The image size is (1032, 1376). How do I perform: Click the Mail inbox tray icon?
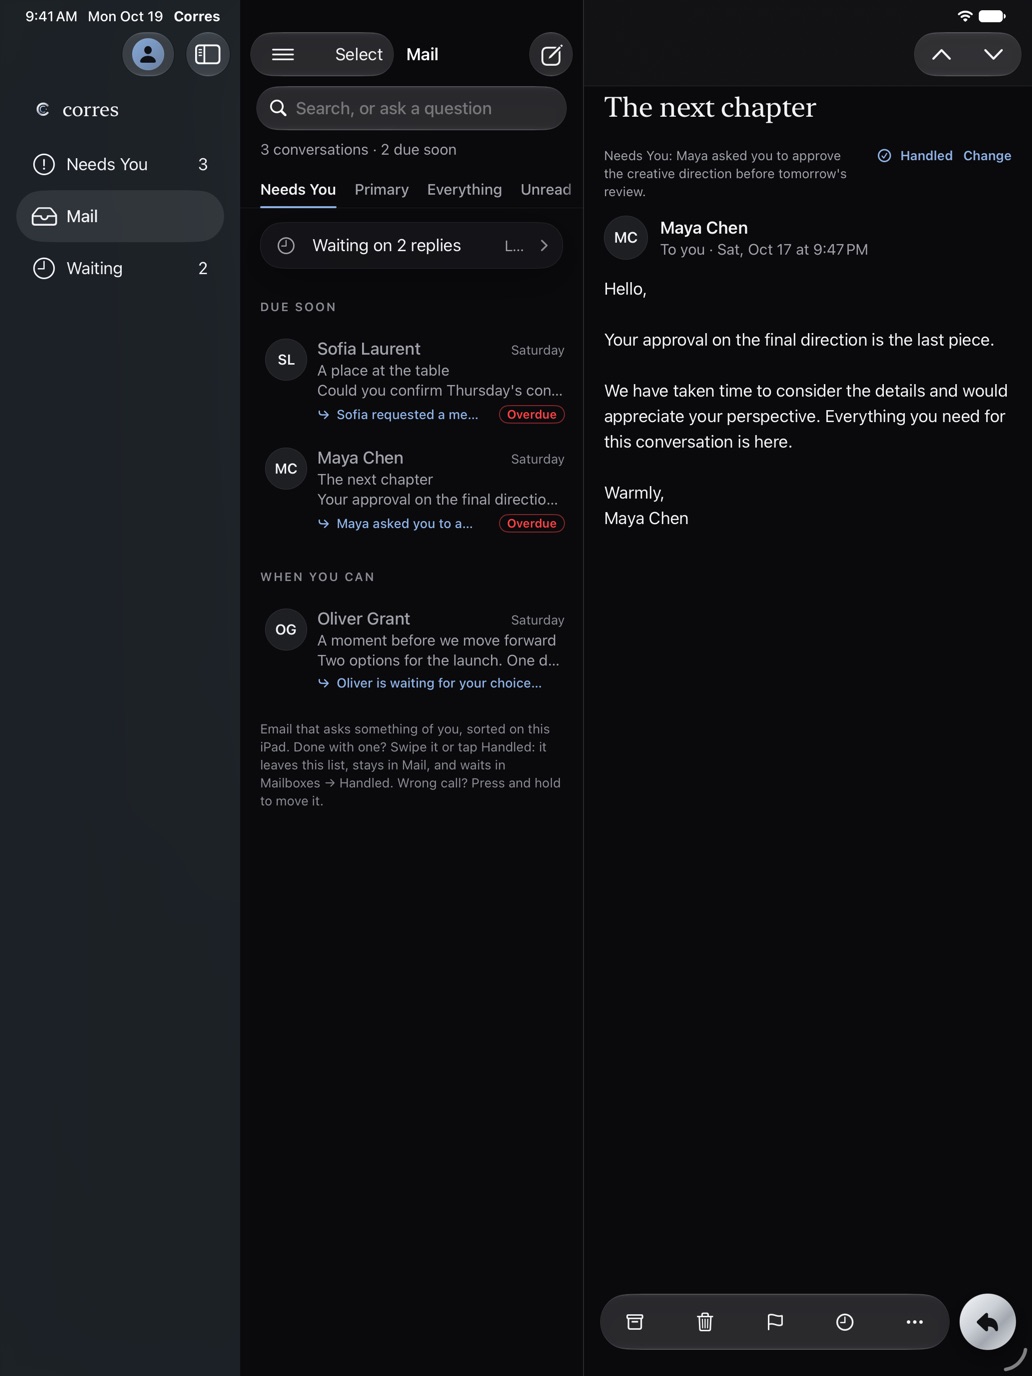coord(44,216)
